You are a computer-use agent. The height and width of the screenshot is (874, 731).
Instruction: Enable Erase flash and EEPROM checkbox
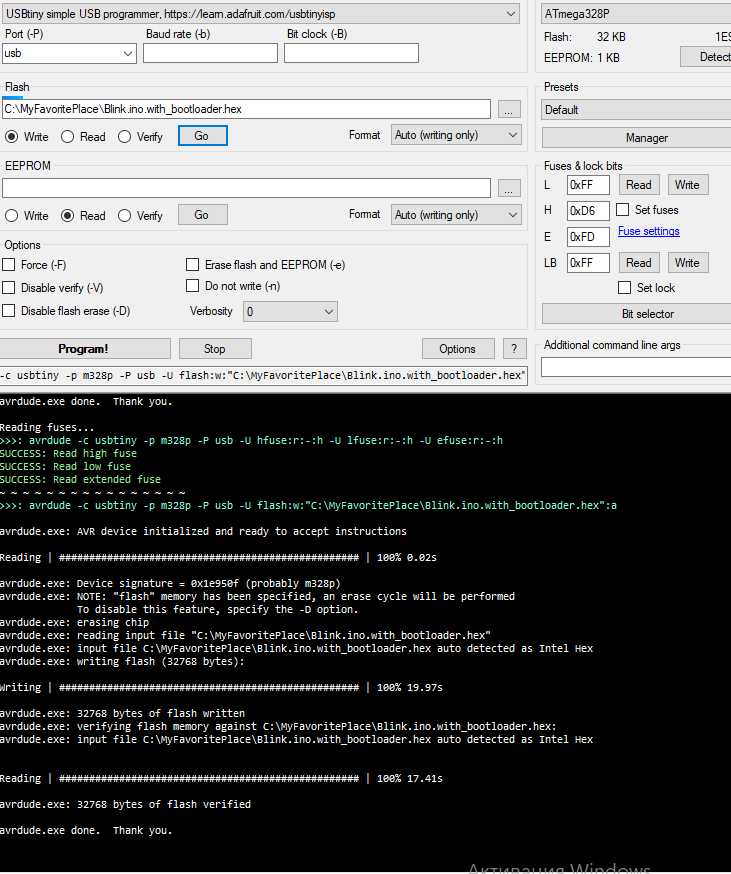[193, 265]
